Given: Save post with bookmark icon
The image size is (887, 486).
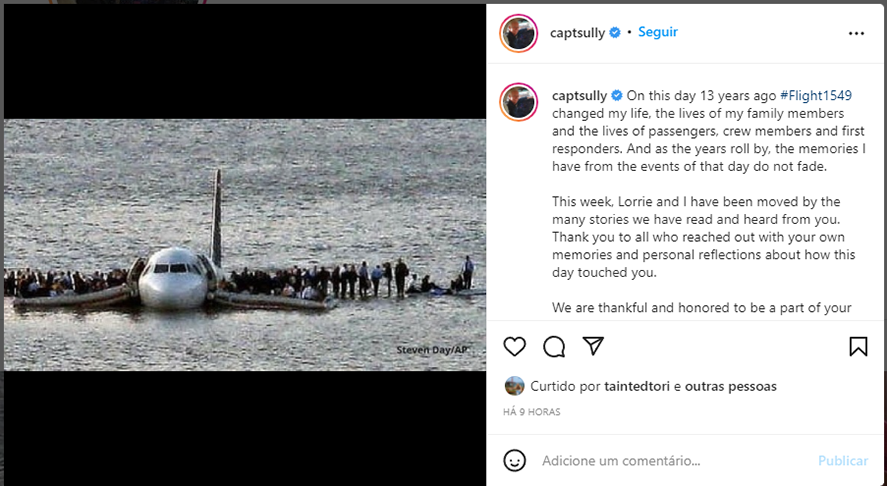Looking at the screenshot, I should coord(858,347).
